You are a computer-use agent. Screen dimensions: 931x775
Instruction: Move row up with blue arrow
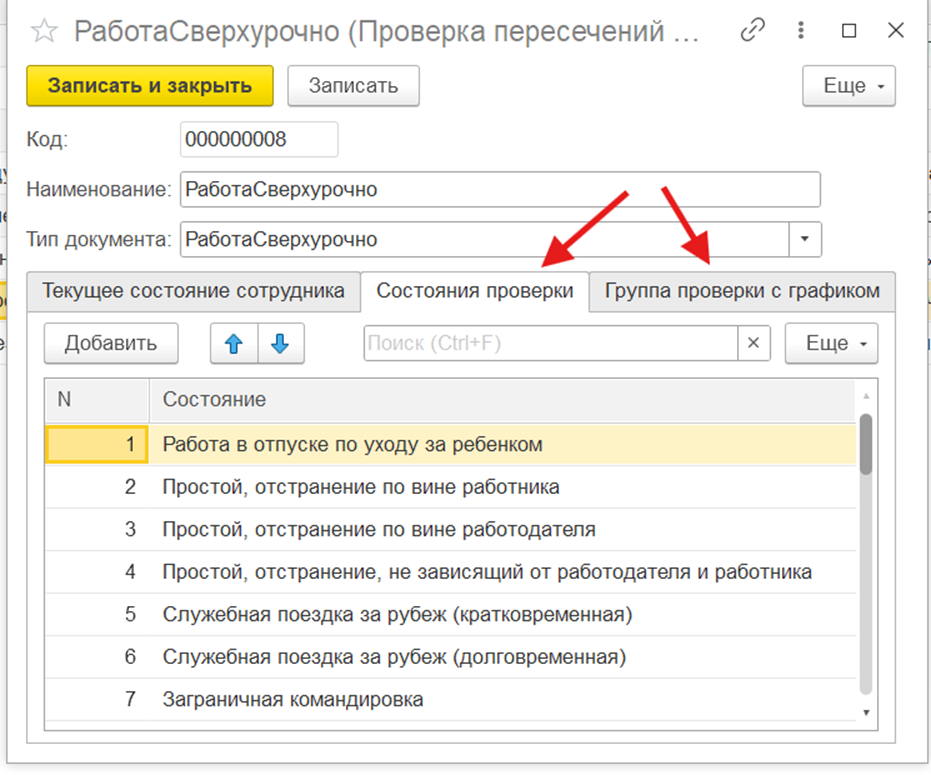[x=234, y=343]
